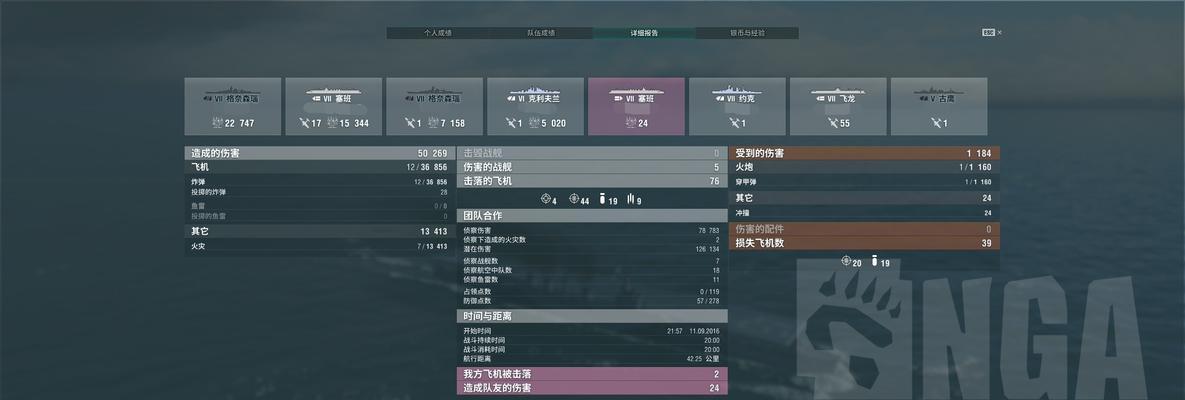The image size is (1185, 400).
Task: Collapse the 造成的伤害 section header
Action: [x=320, y=153]
